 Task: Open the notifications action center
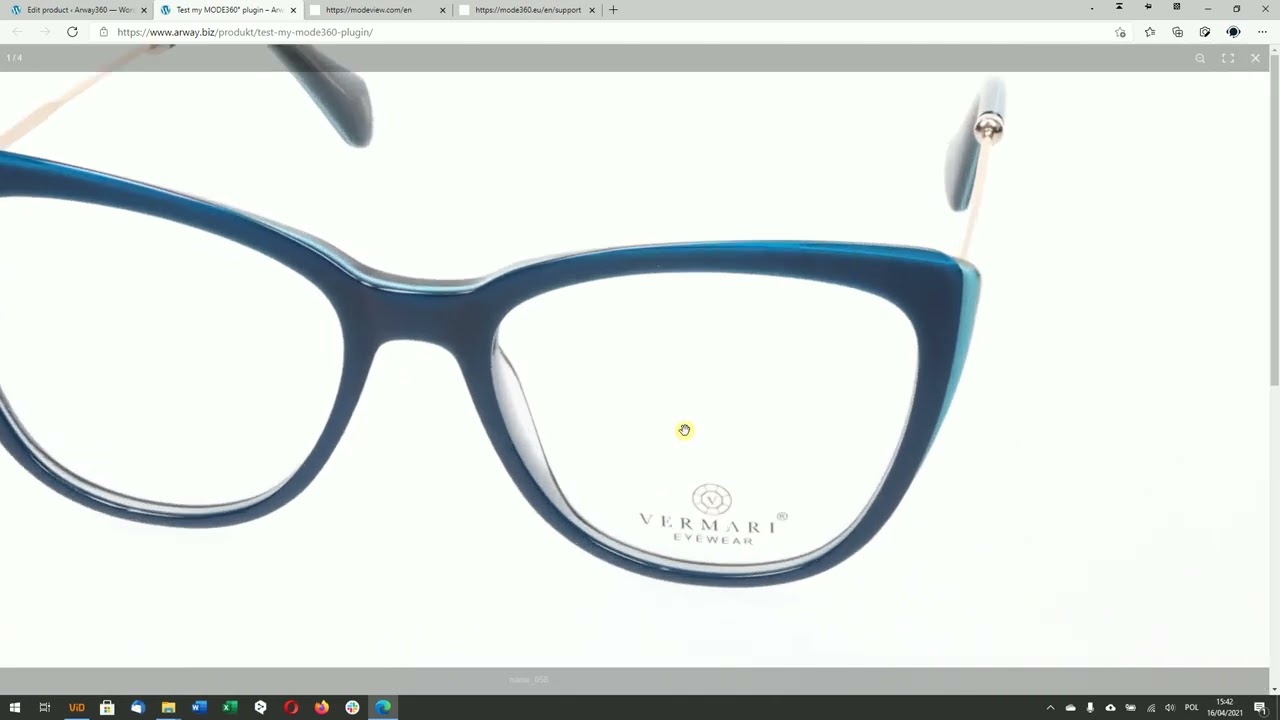tap(1261, 708)
